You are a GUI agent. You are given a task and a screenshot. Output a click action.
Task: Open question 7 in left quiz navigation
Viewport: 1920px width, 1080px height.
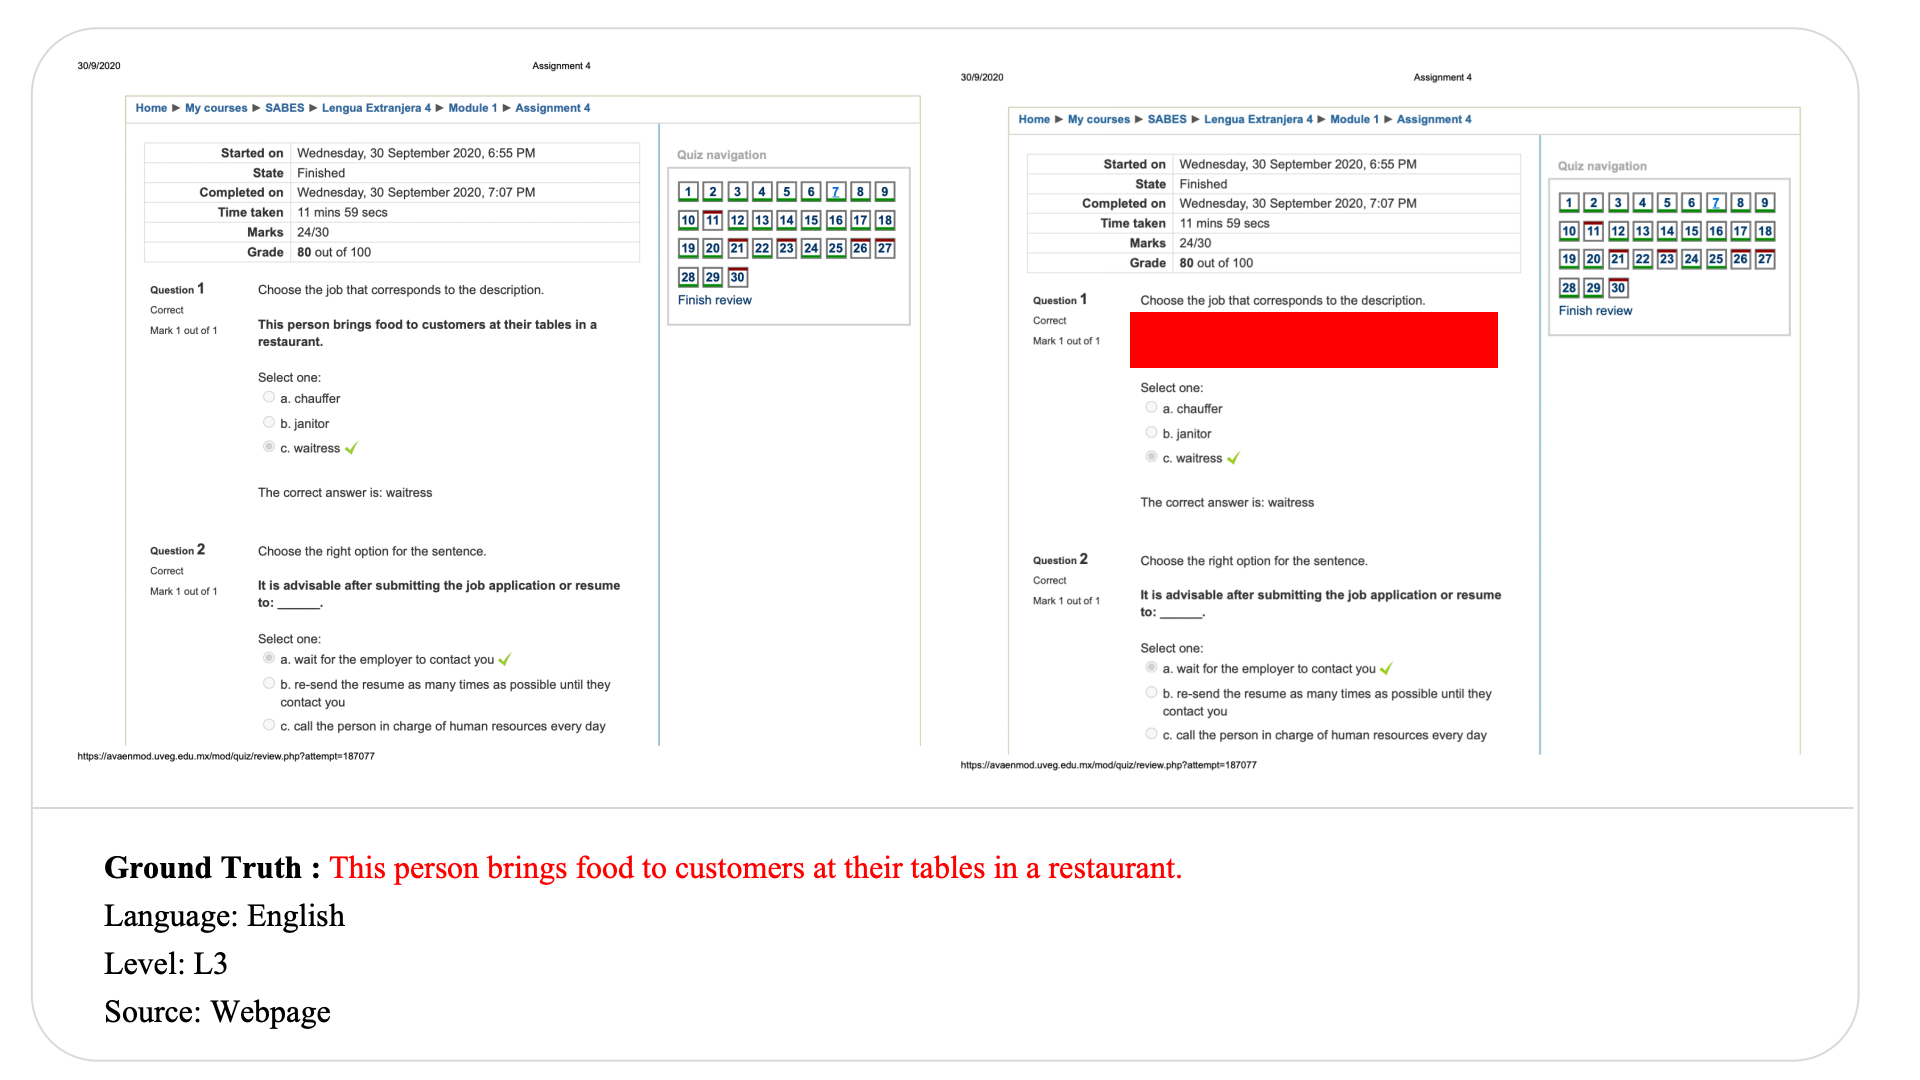tap(835, 192)
